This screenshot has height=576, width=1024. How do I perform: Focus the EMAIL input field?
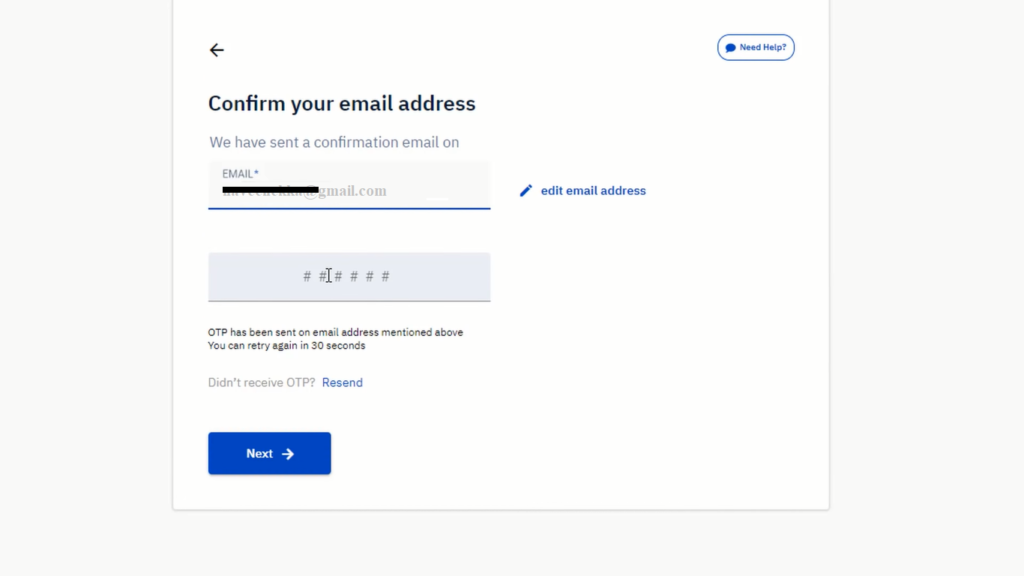coord(349,185)
